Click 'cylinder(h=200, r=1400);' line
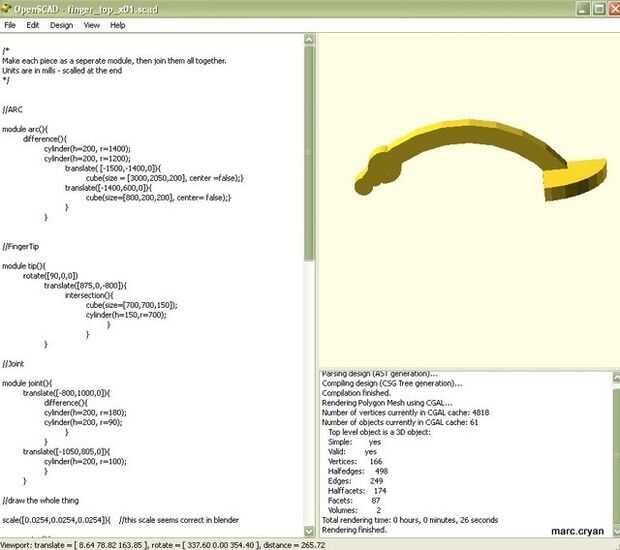The width and height of the screenshot is (620, 550). tap(87, 149)
